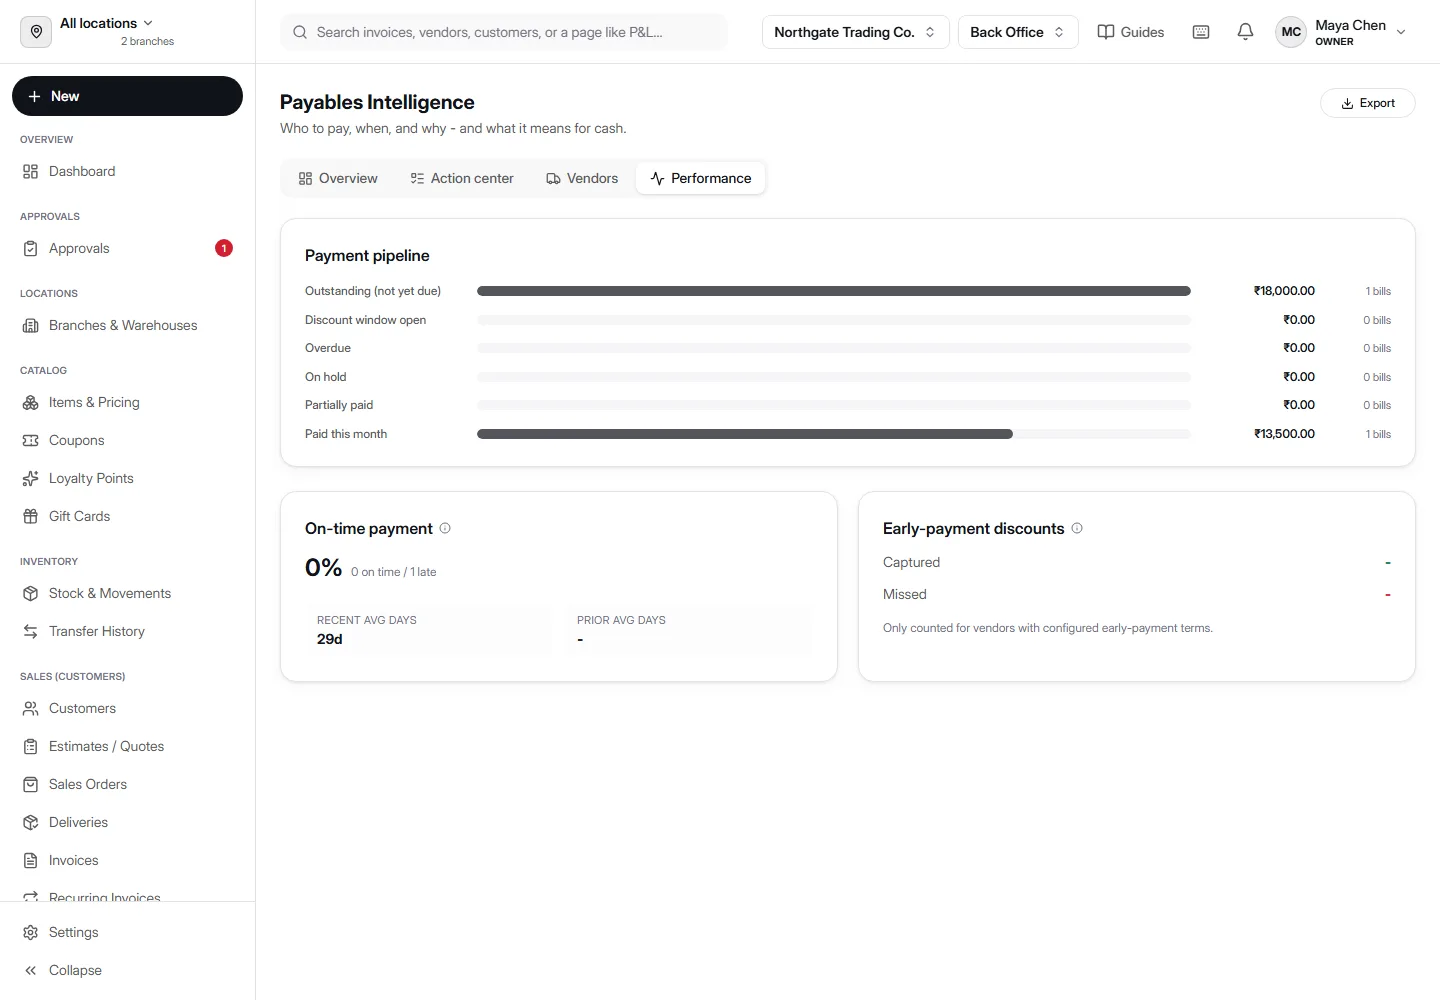This screenshot has width=1440, height=1000.
Task: Click the ₹18,000.00 outstanding amount
Action: pyautogui.click(x=1284, y=291)
